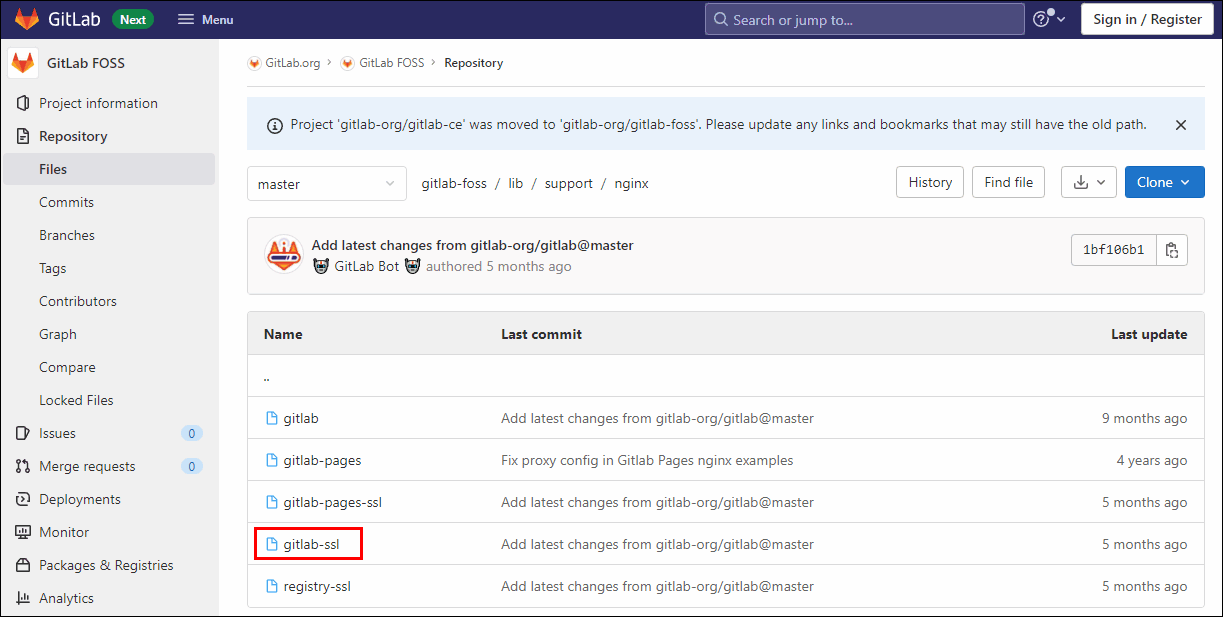The image size is (1223, 617).
Task: Open last commit link in registry-ssl row
Action: point(657,586)
